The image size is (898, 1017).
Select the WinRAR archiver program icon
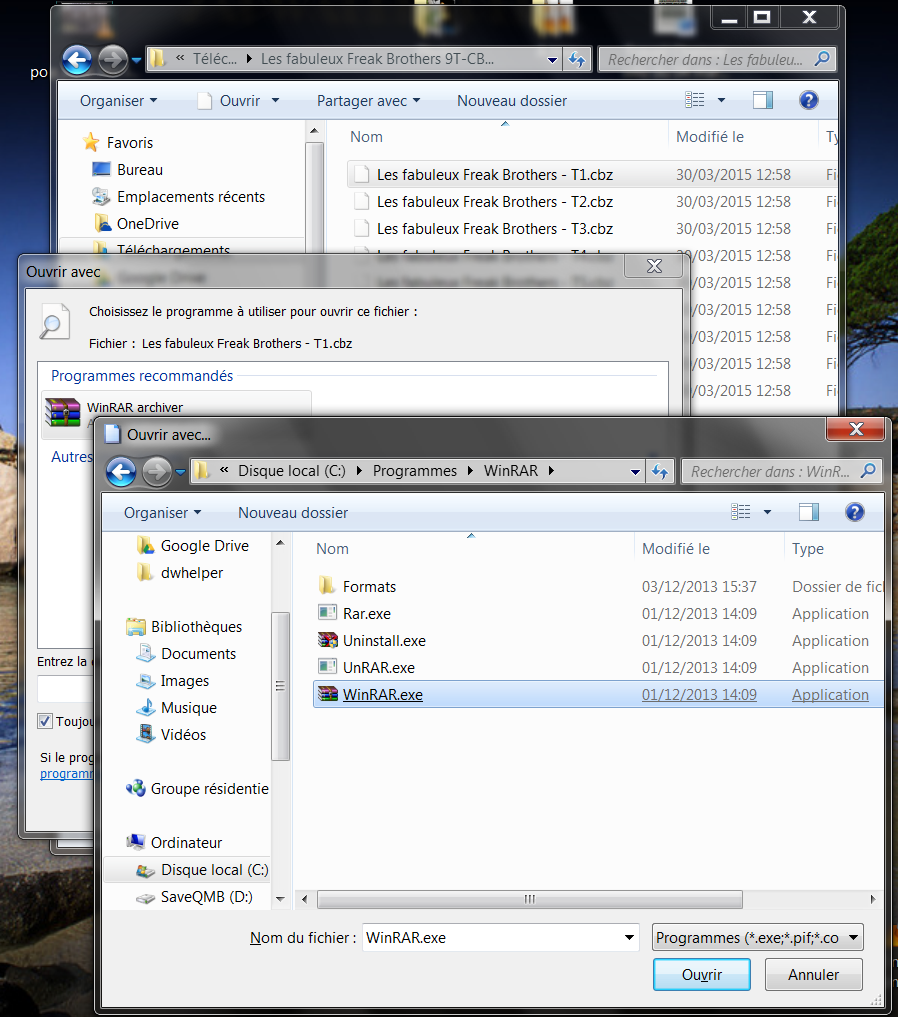(x=62, y=413)
